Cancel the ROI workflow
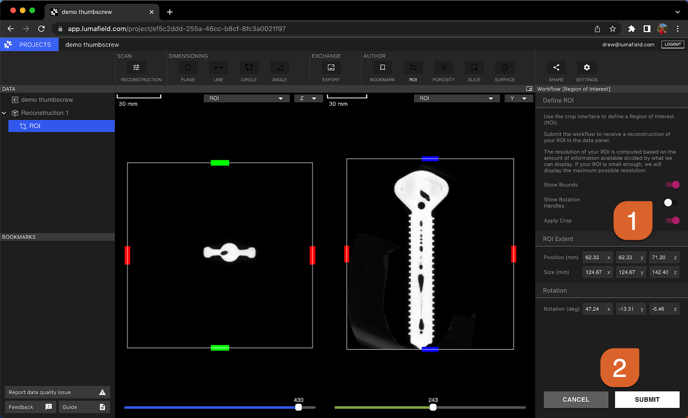The image size is (688, 418). [575, 399]
